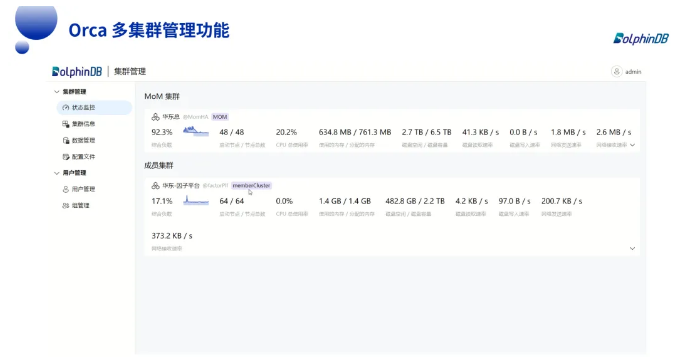673x362 pixels.
Task: Open the admin user avatar icon
Action: point(616,71)
